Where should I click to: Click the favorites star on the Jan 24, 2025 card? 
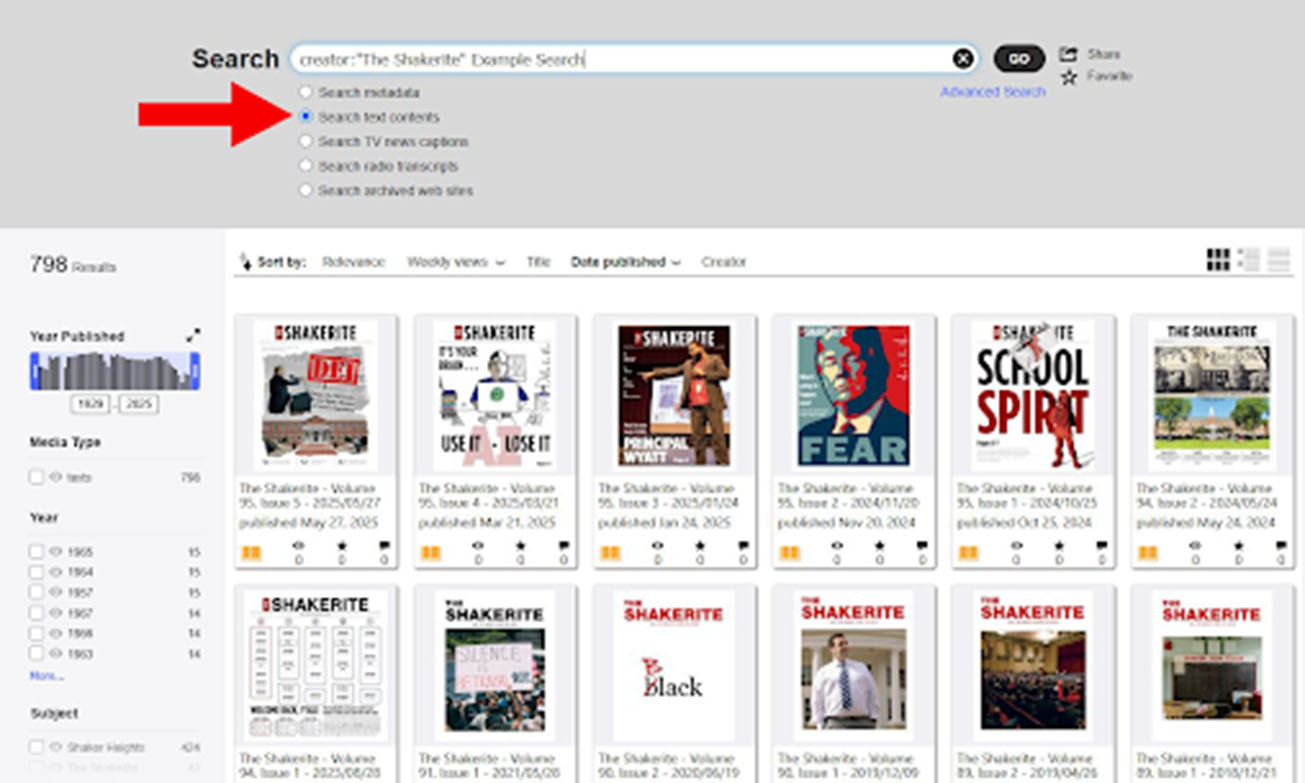(700, 546)
